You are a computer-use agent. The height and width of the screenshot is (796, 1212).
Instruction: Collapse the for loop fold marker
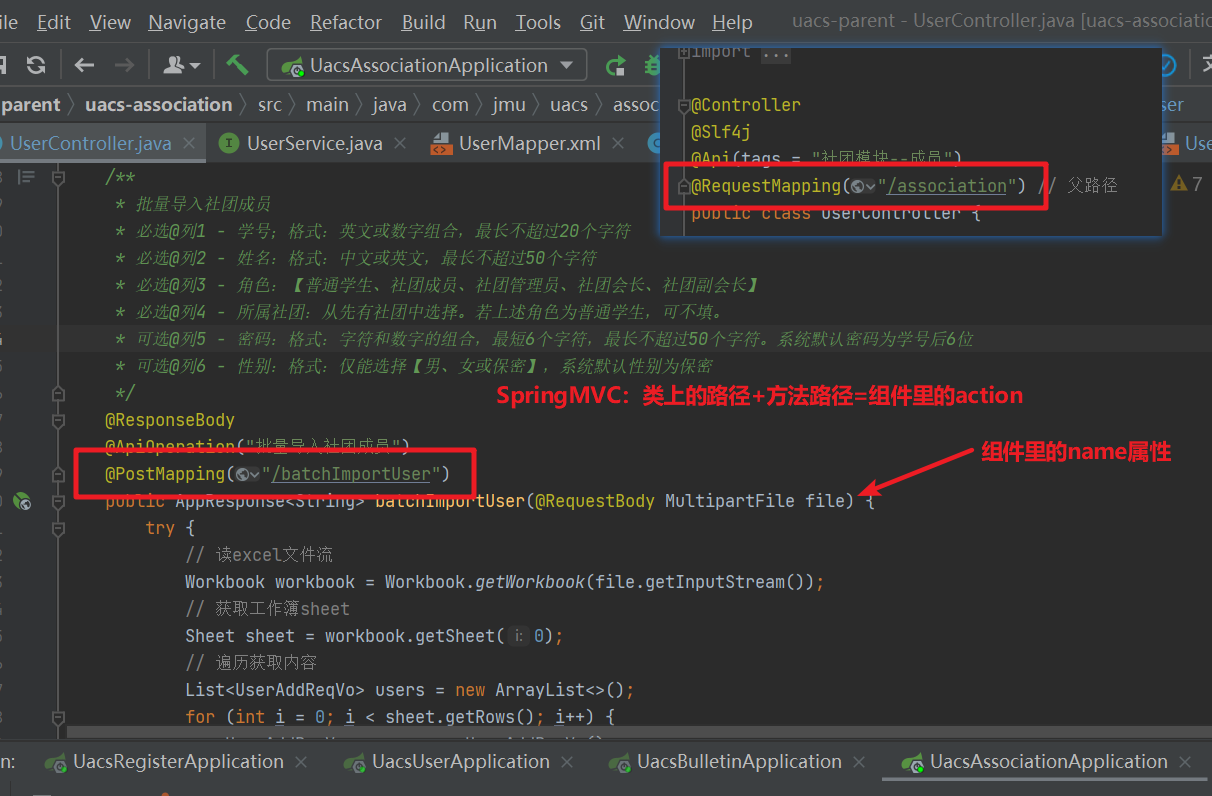(58, 717)
